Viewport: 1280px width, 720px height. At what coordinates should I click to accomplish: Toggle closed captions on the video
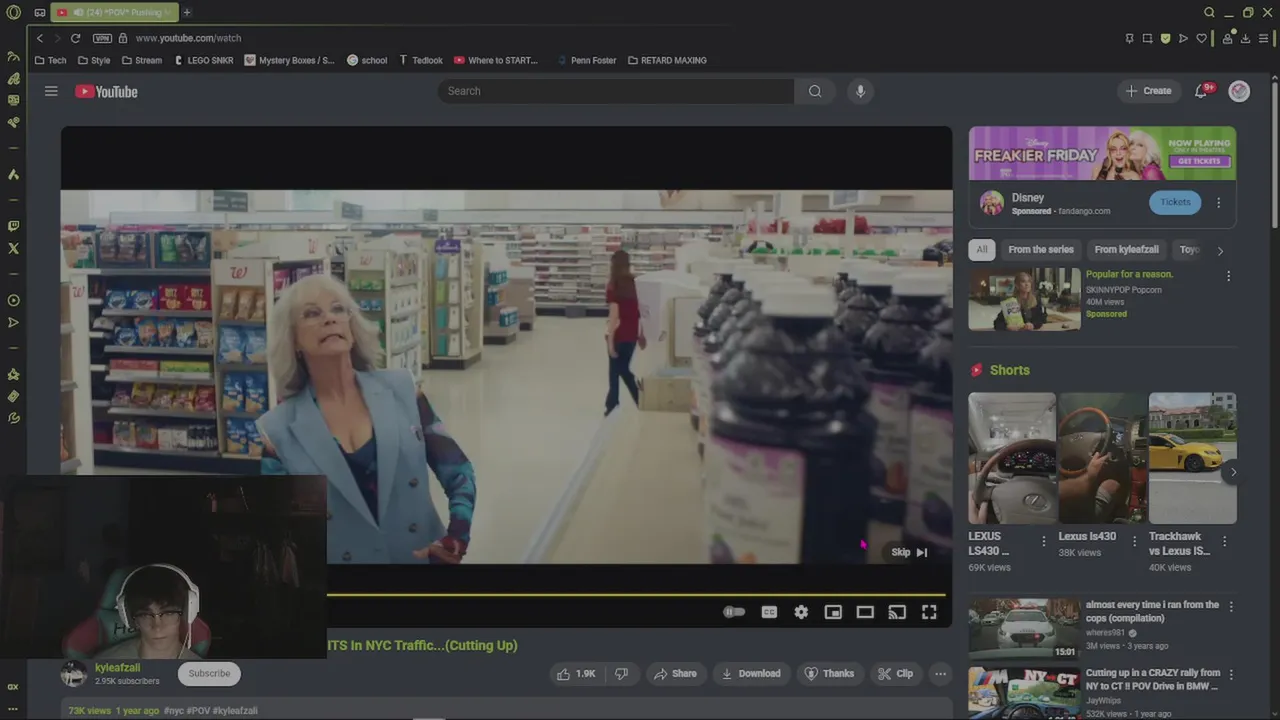point(769,612)
